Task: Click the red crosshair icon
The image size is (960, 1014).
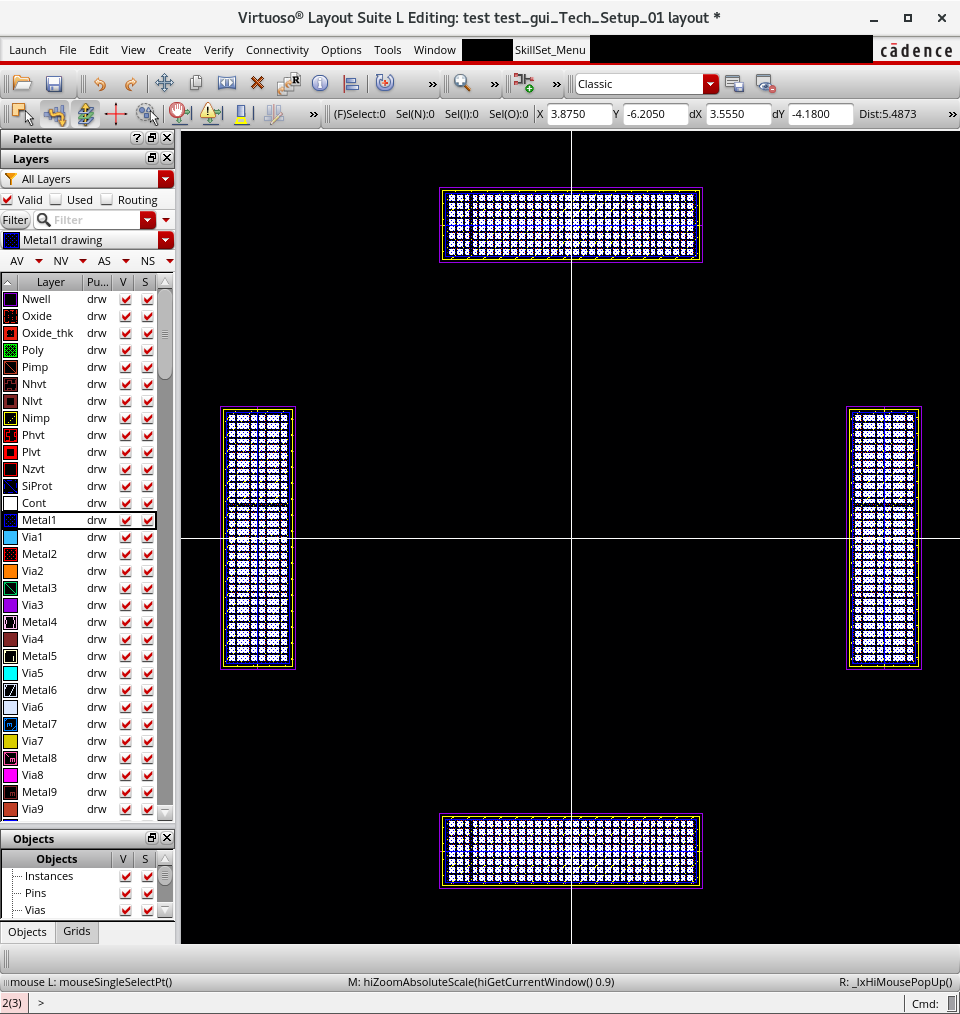Action: [x=115, y=114]
